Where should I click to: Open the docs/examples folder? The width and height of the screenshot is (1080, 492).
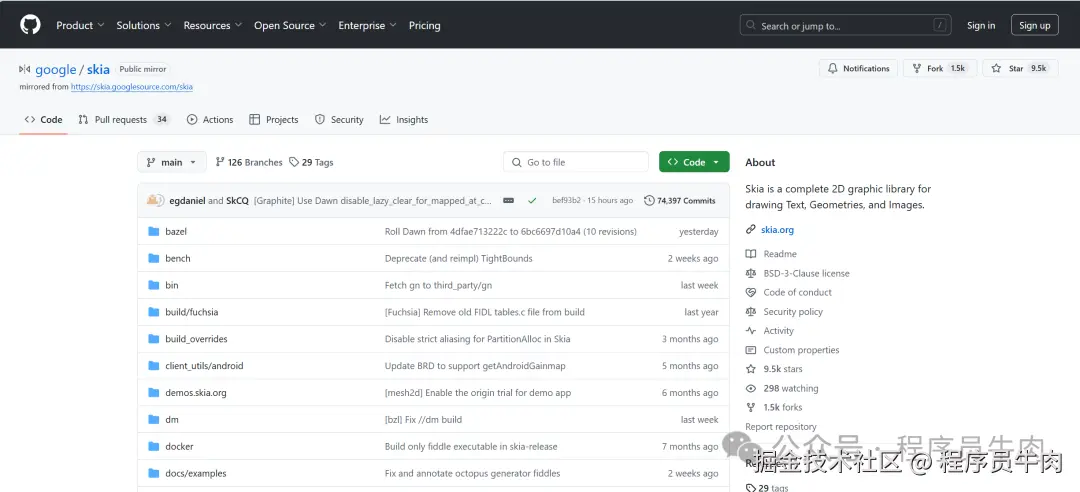(x=196, y=473)
